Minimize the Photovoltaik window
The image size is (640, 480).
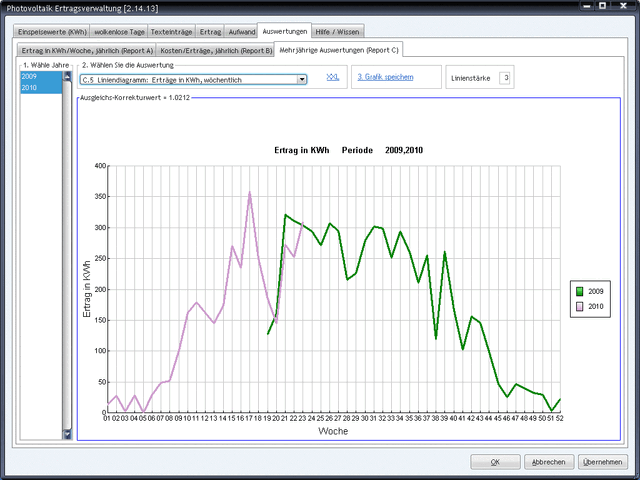587,6
